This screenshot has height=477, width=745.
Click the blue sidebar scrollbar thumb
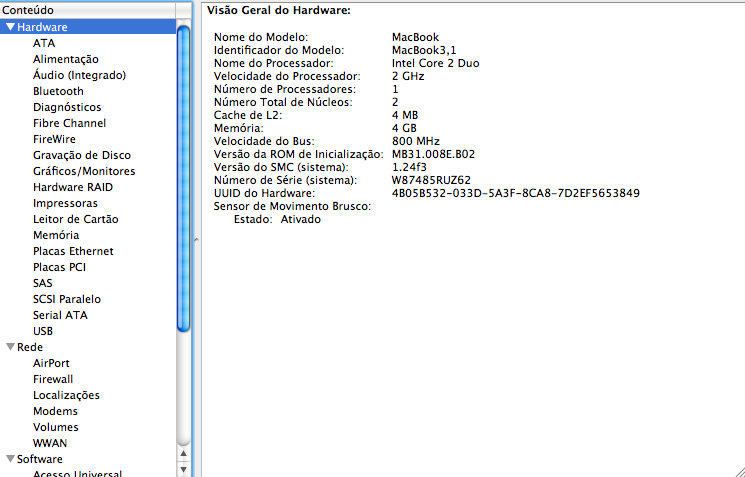(183, 179)
